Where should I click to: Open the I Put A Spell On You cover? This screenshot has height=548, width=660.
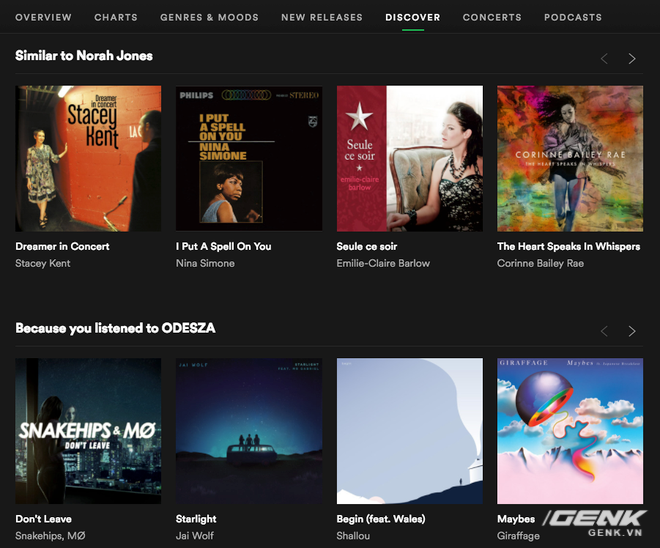(249, 159)
